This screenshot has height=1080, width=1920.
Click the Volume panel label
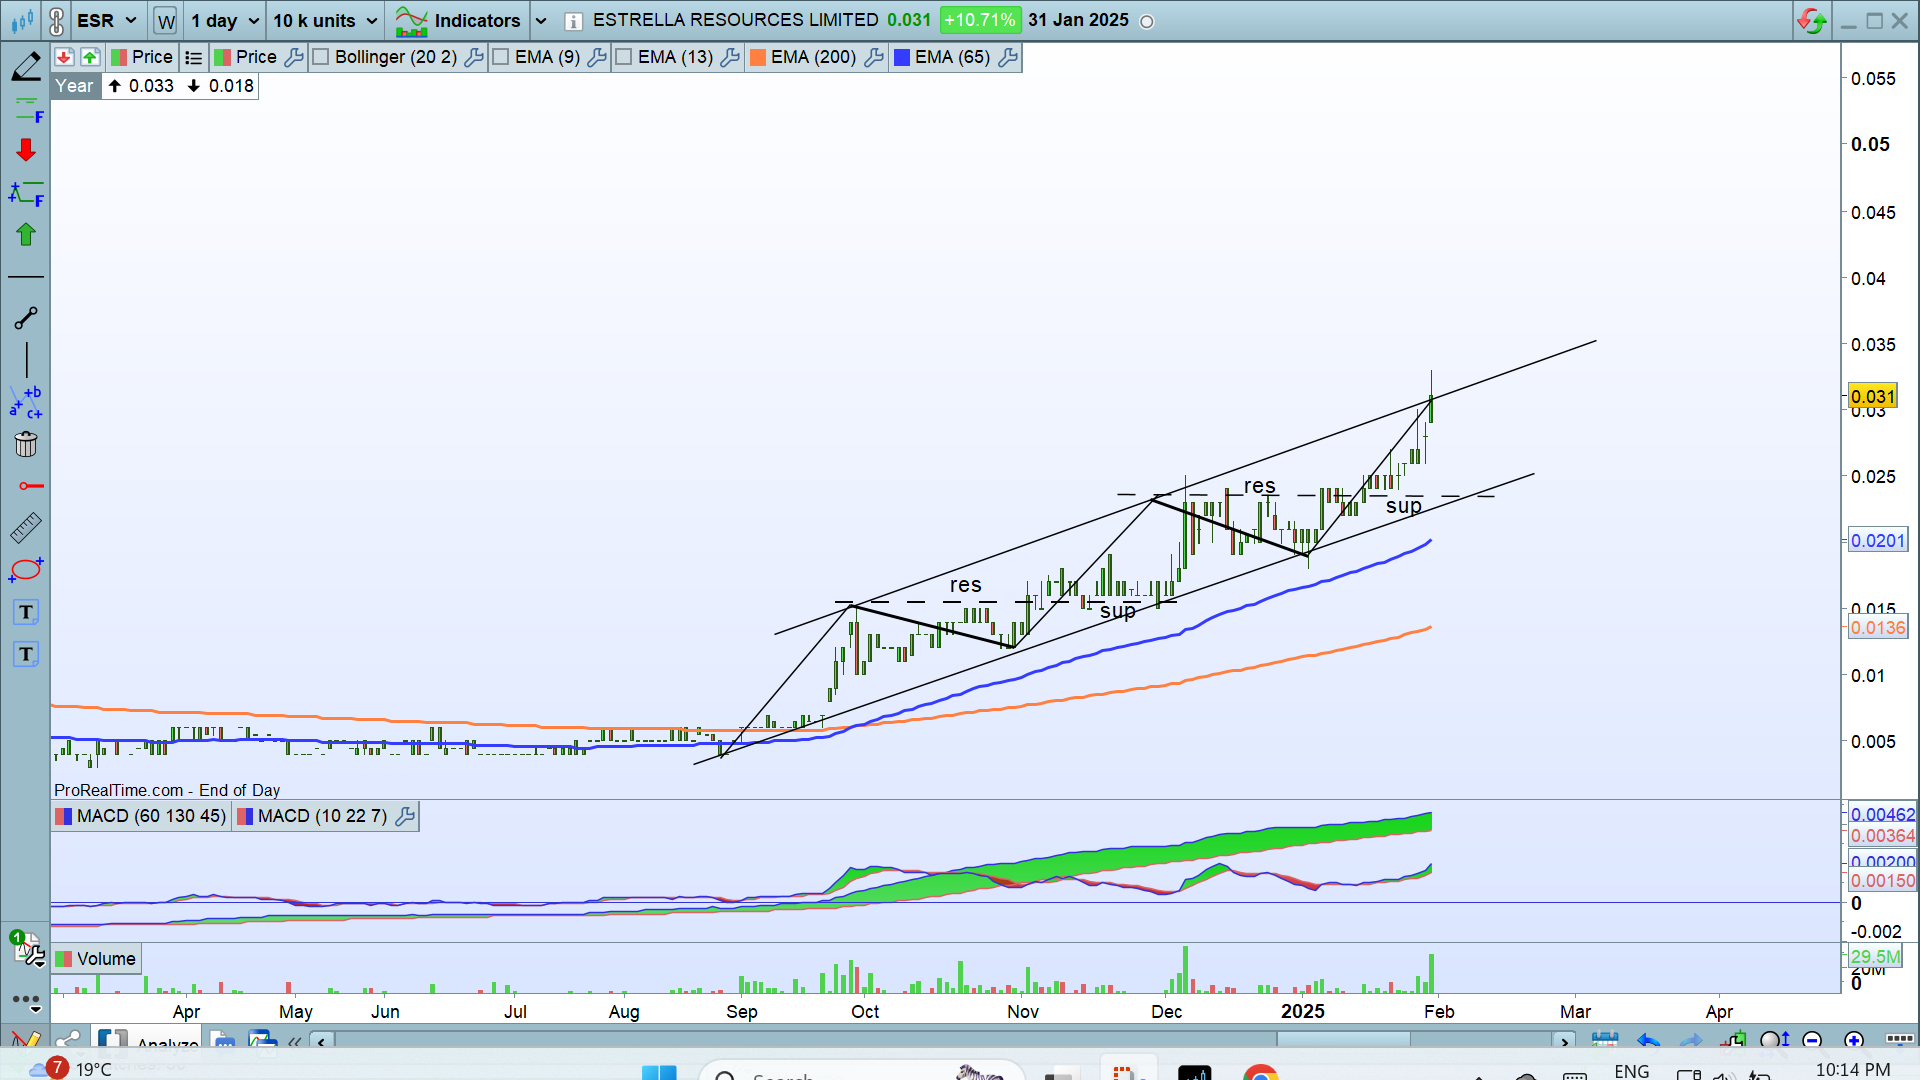(x=96, y=959)
